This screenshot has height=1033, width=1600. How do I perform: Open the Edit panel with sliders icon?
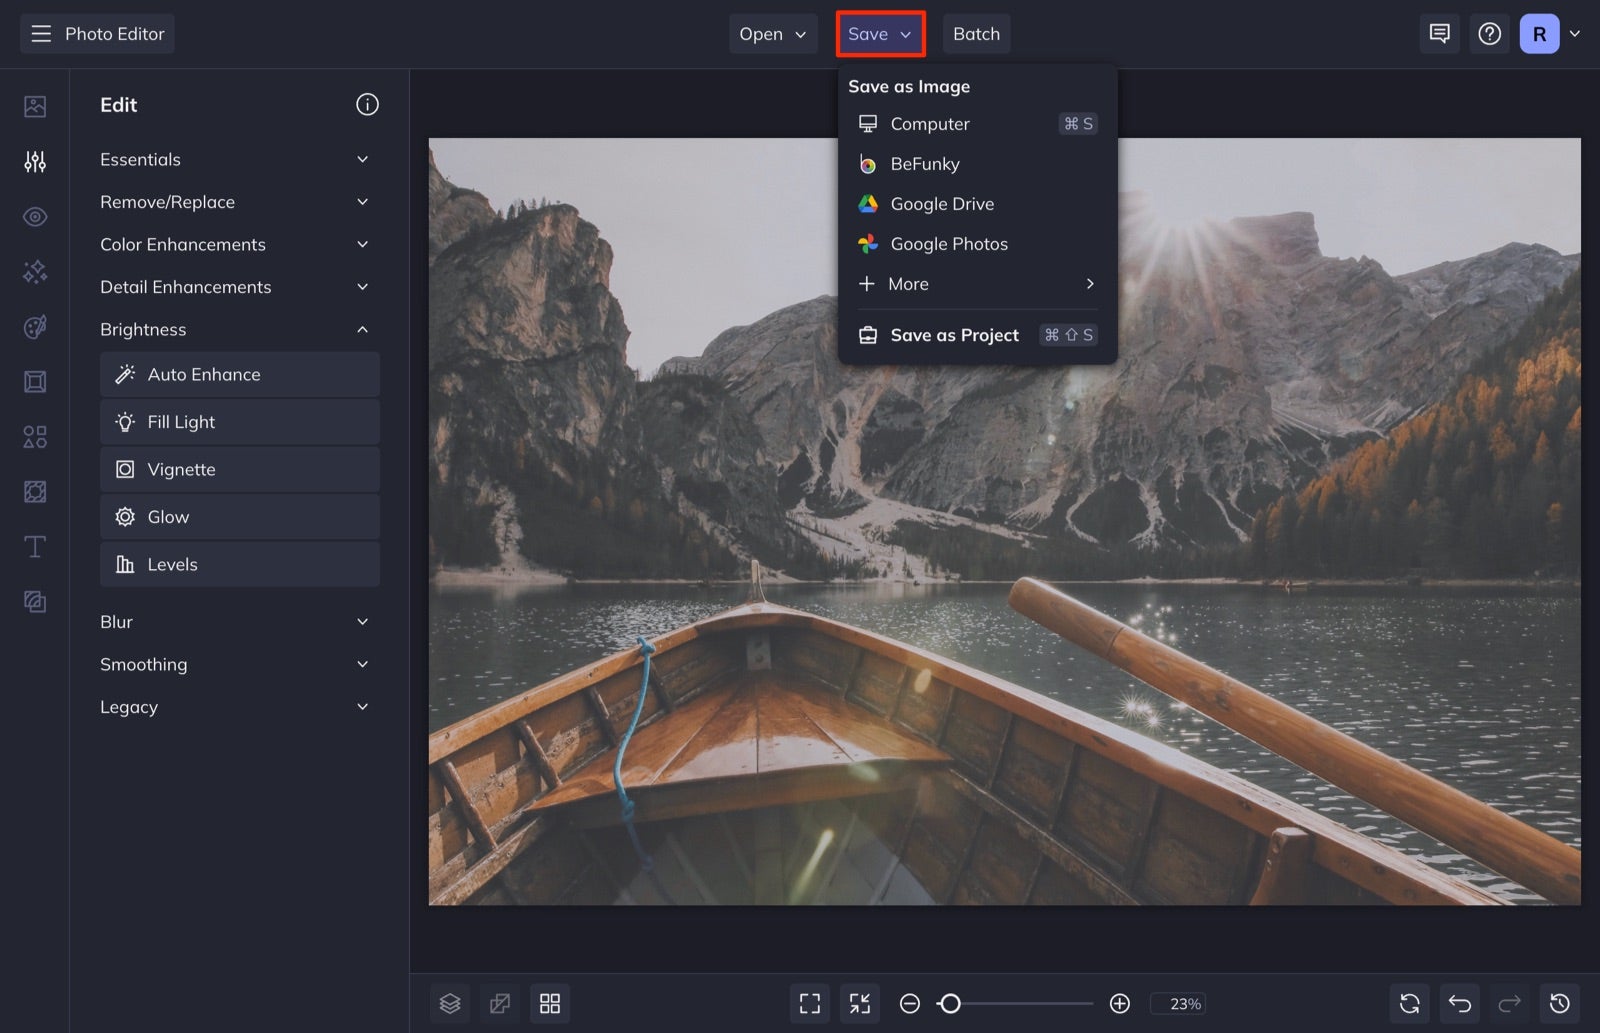tap(34, 160)
